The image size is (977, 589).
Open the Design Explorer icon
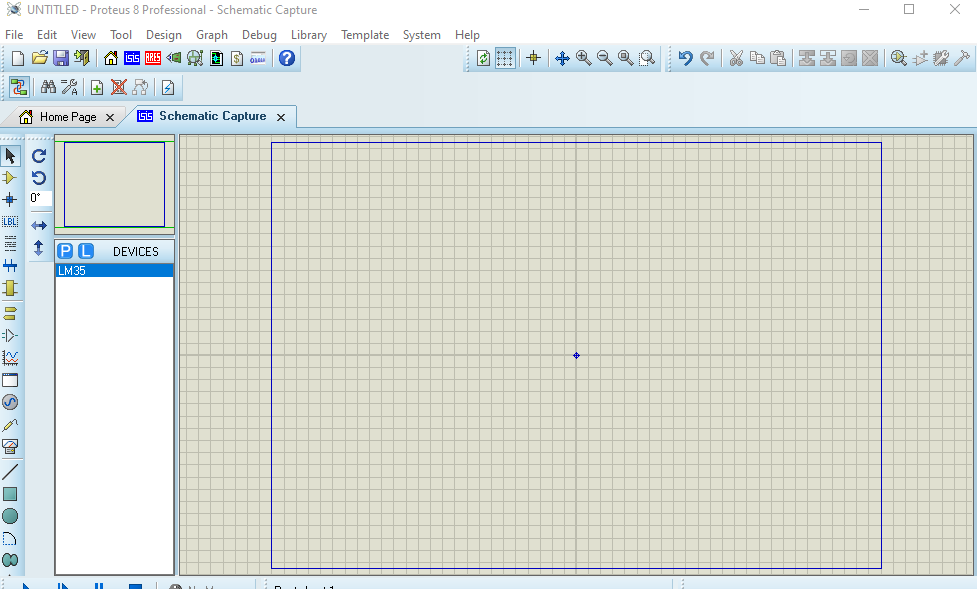[x=216, y=59]
